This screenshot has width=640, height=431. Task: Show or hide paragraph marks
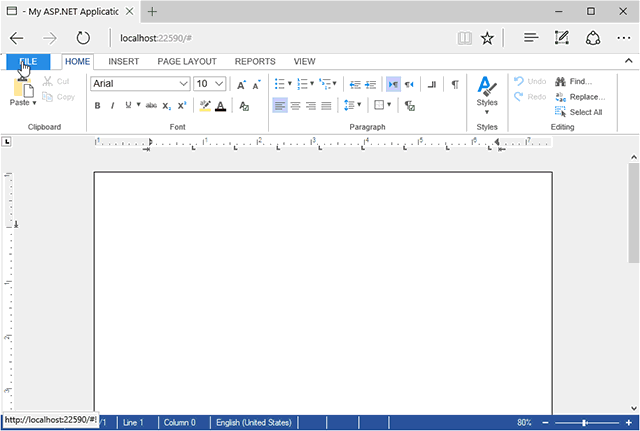pos(455,84)
